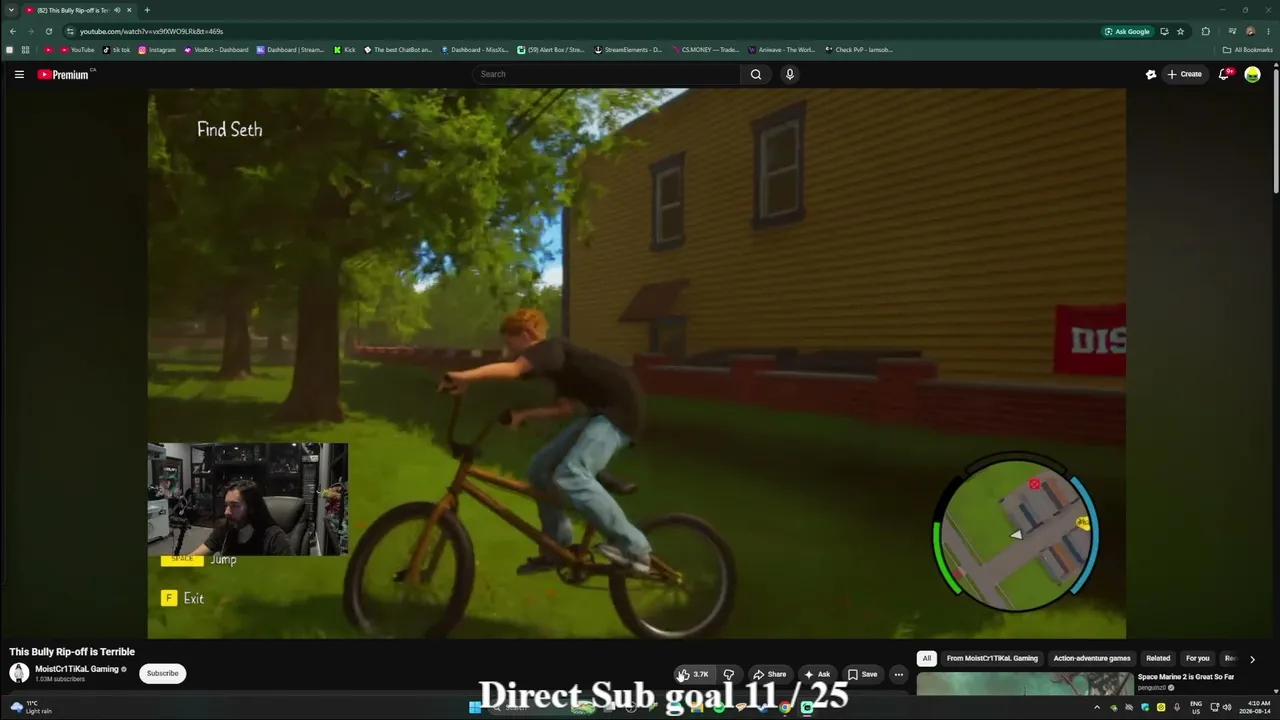The height and width of the screenshot is (720, 1280).
Task: Reload the page with the refresh icon
Action: (x=48, y=31)
